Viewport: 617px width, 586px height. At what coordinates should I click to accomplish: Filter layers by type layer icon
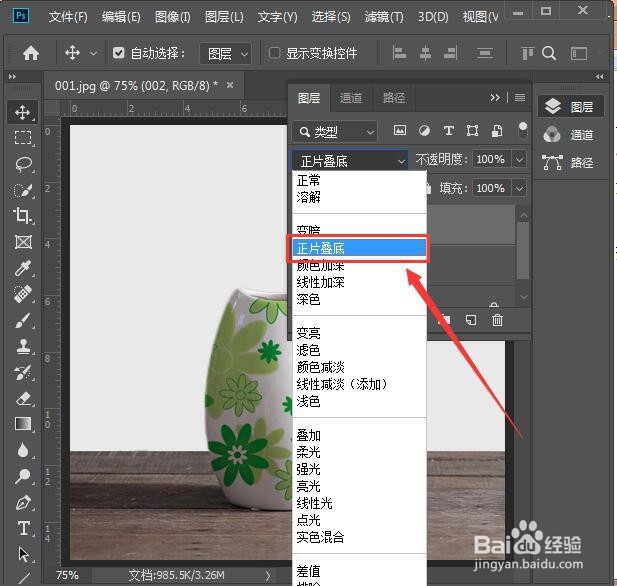pos(449,131)
